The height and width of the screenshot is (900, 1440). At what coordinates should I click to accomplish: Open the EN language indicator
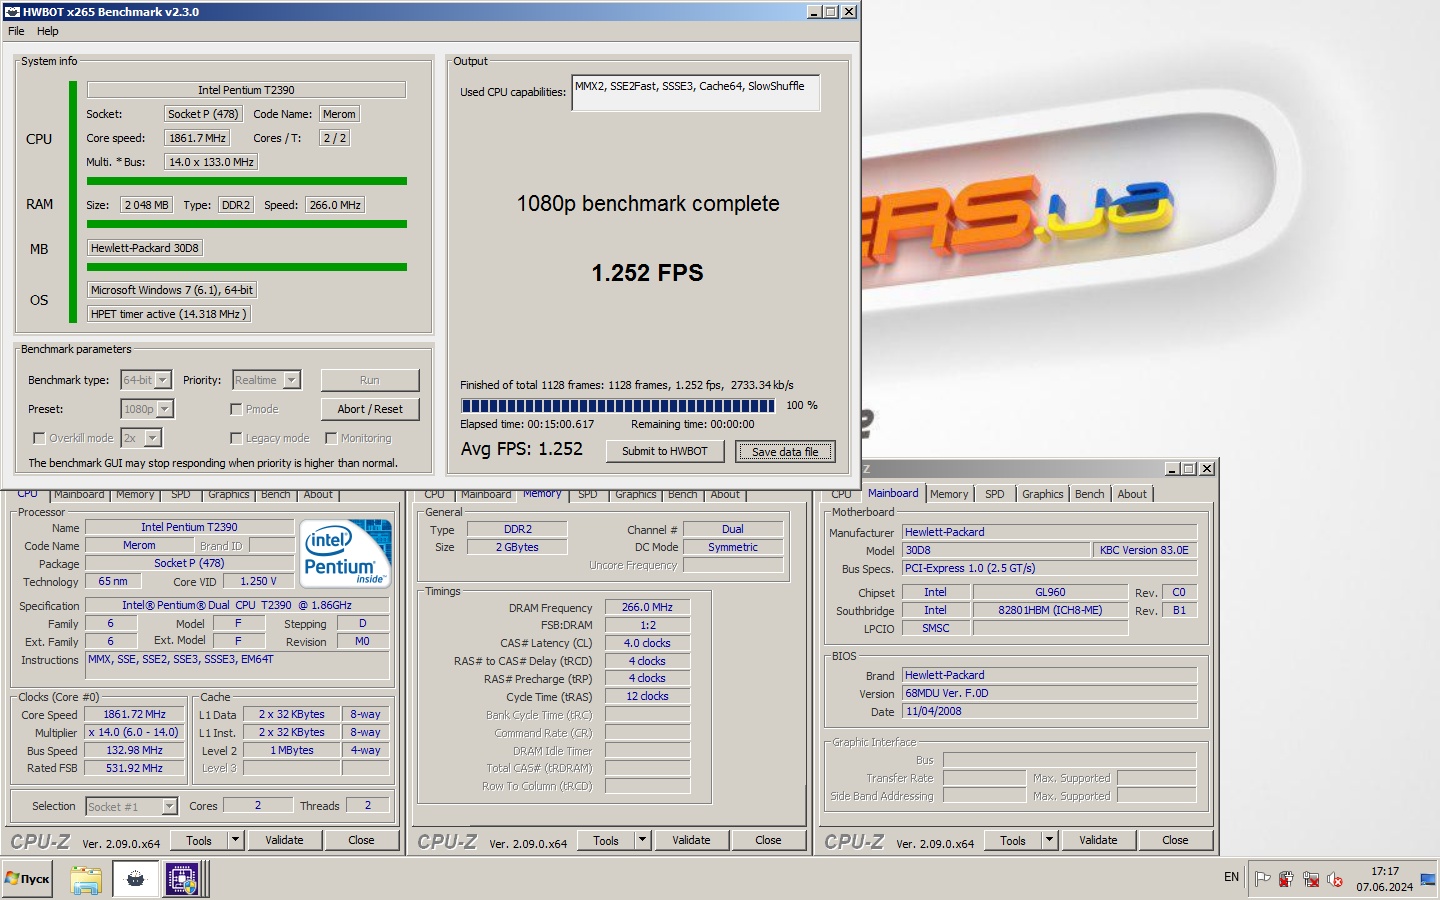point(1231,877)
